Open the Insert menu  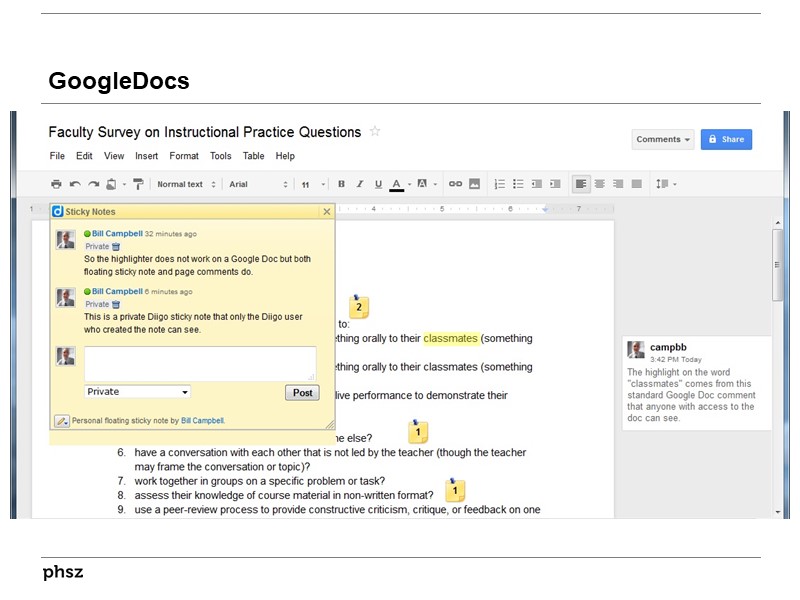(x=146, y=156)
